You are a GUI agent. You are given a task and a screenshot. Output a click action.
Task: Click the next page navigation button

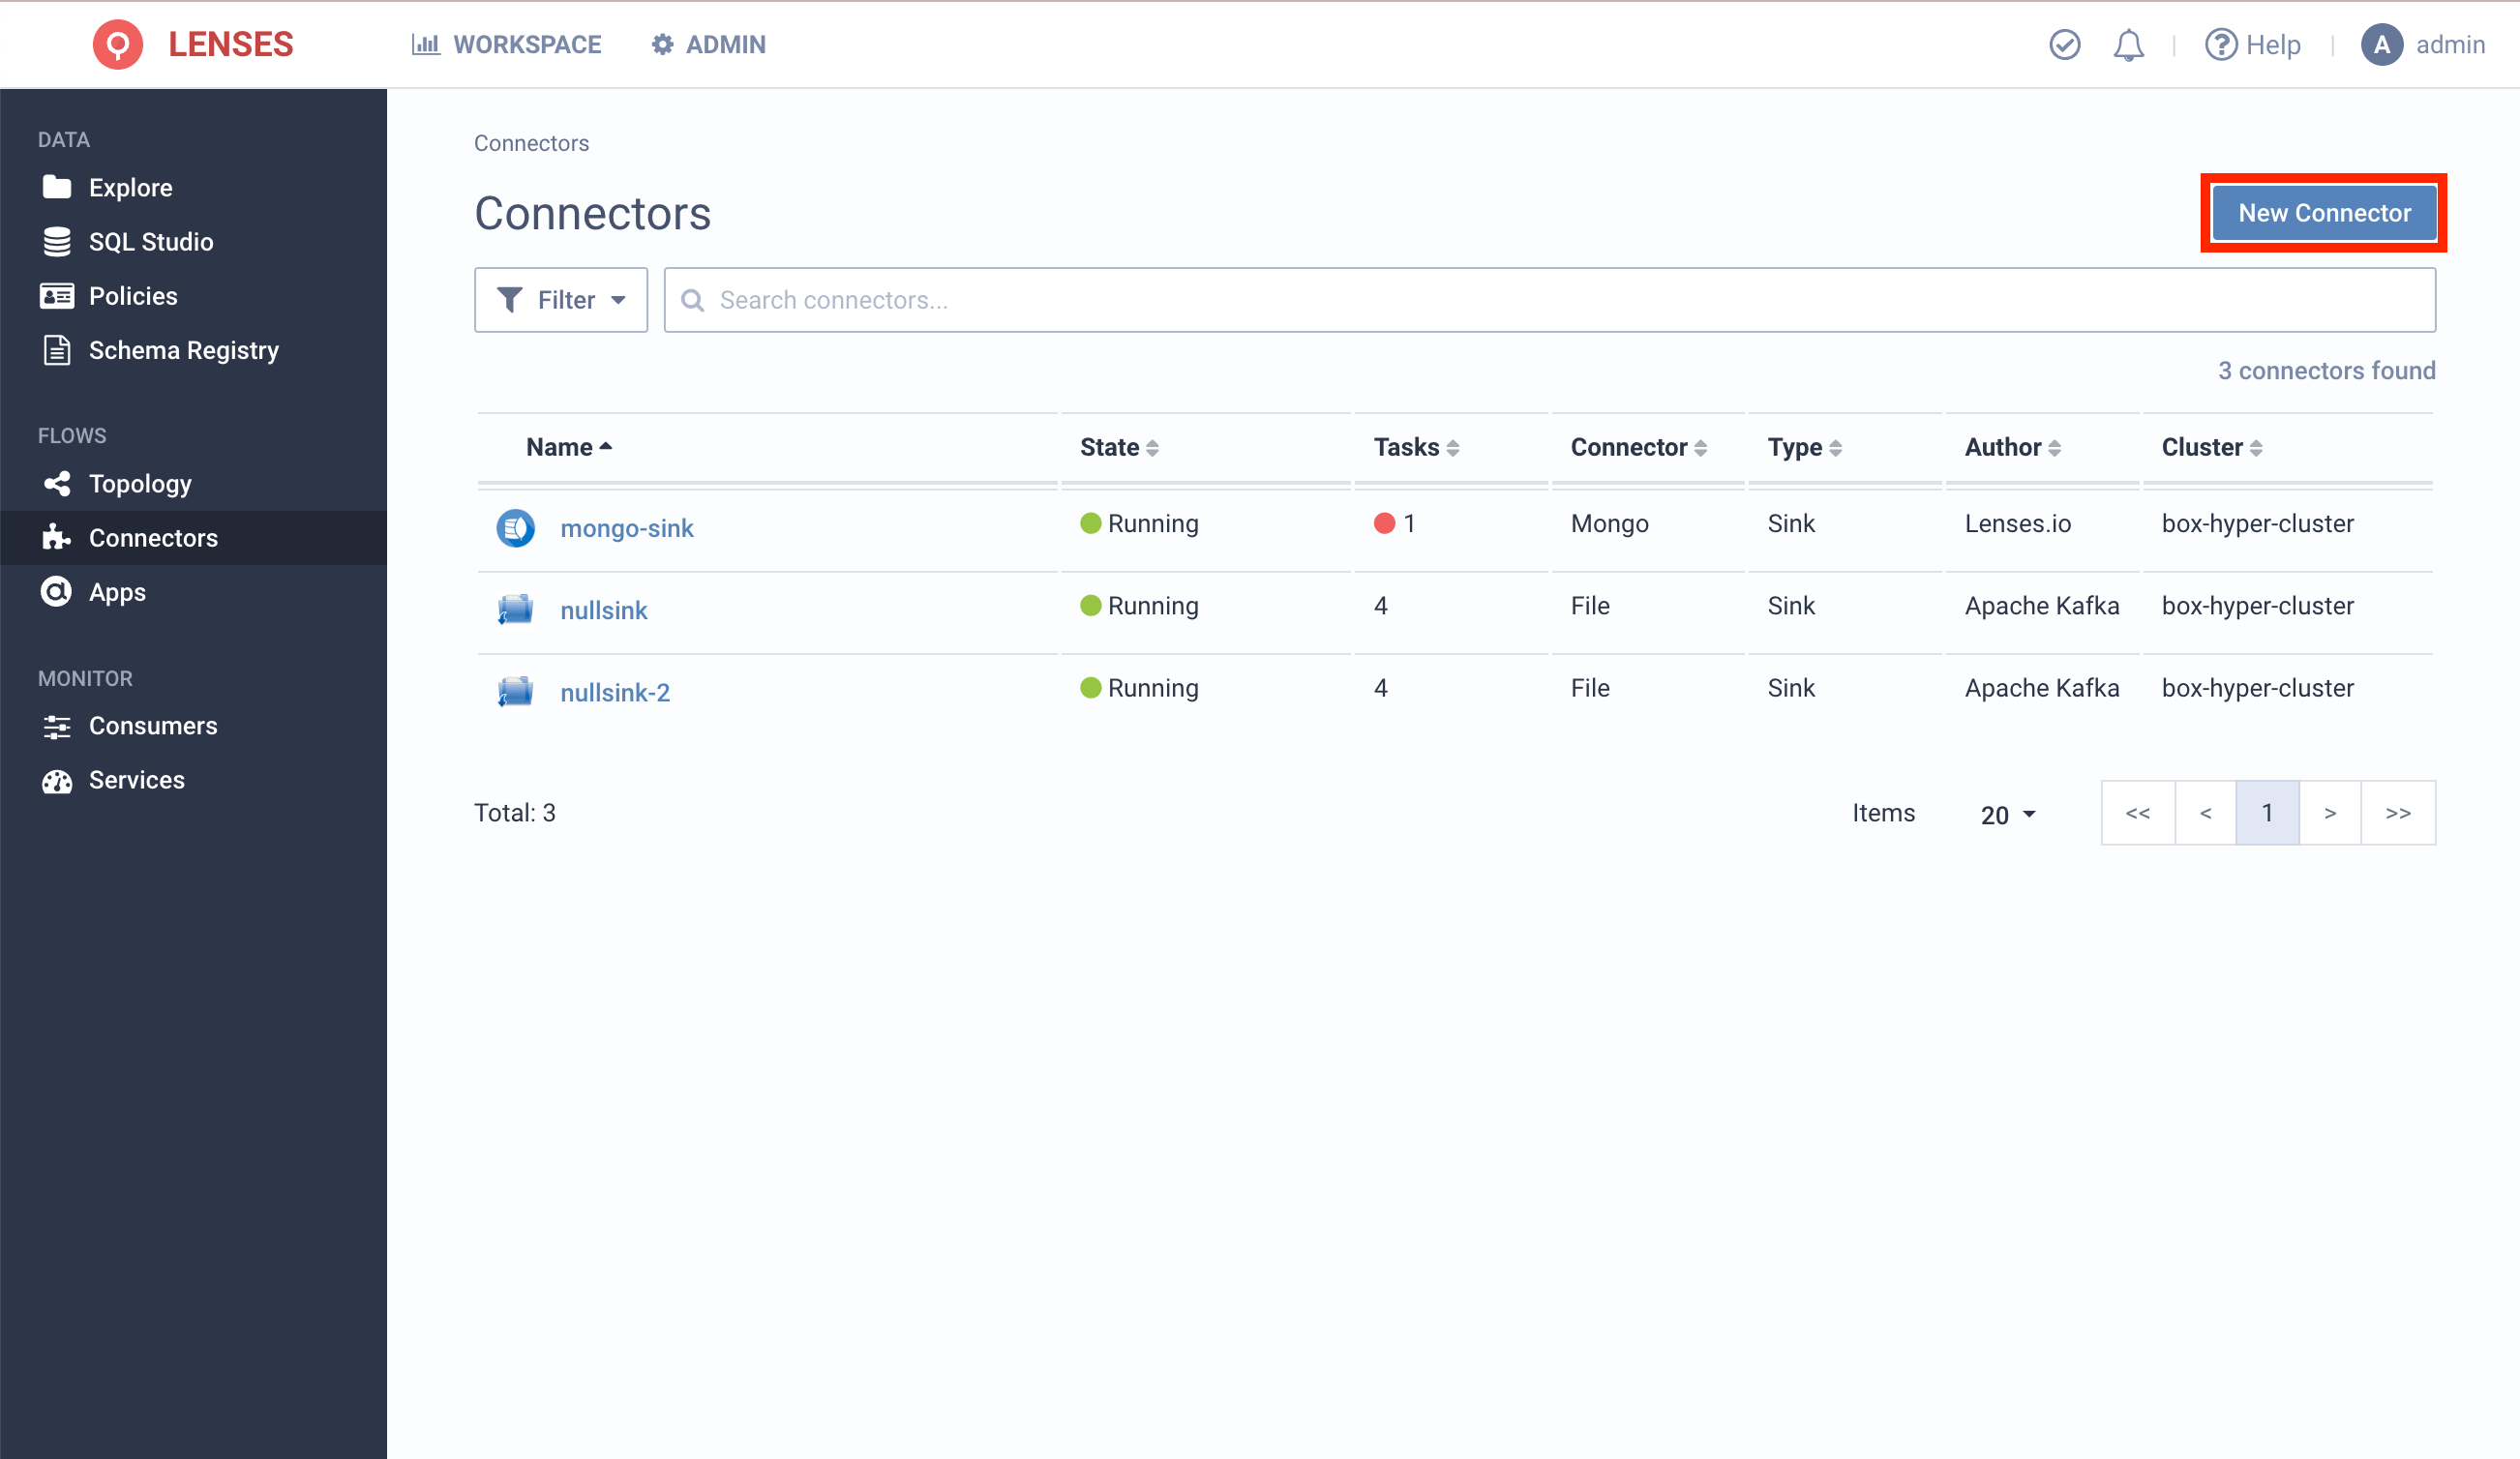click(x=2329, y=813)
